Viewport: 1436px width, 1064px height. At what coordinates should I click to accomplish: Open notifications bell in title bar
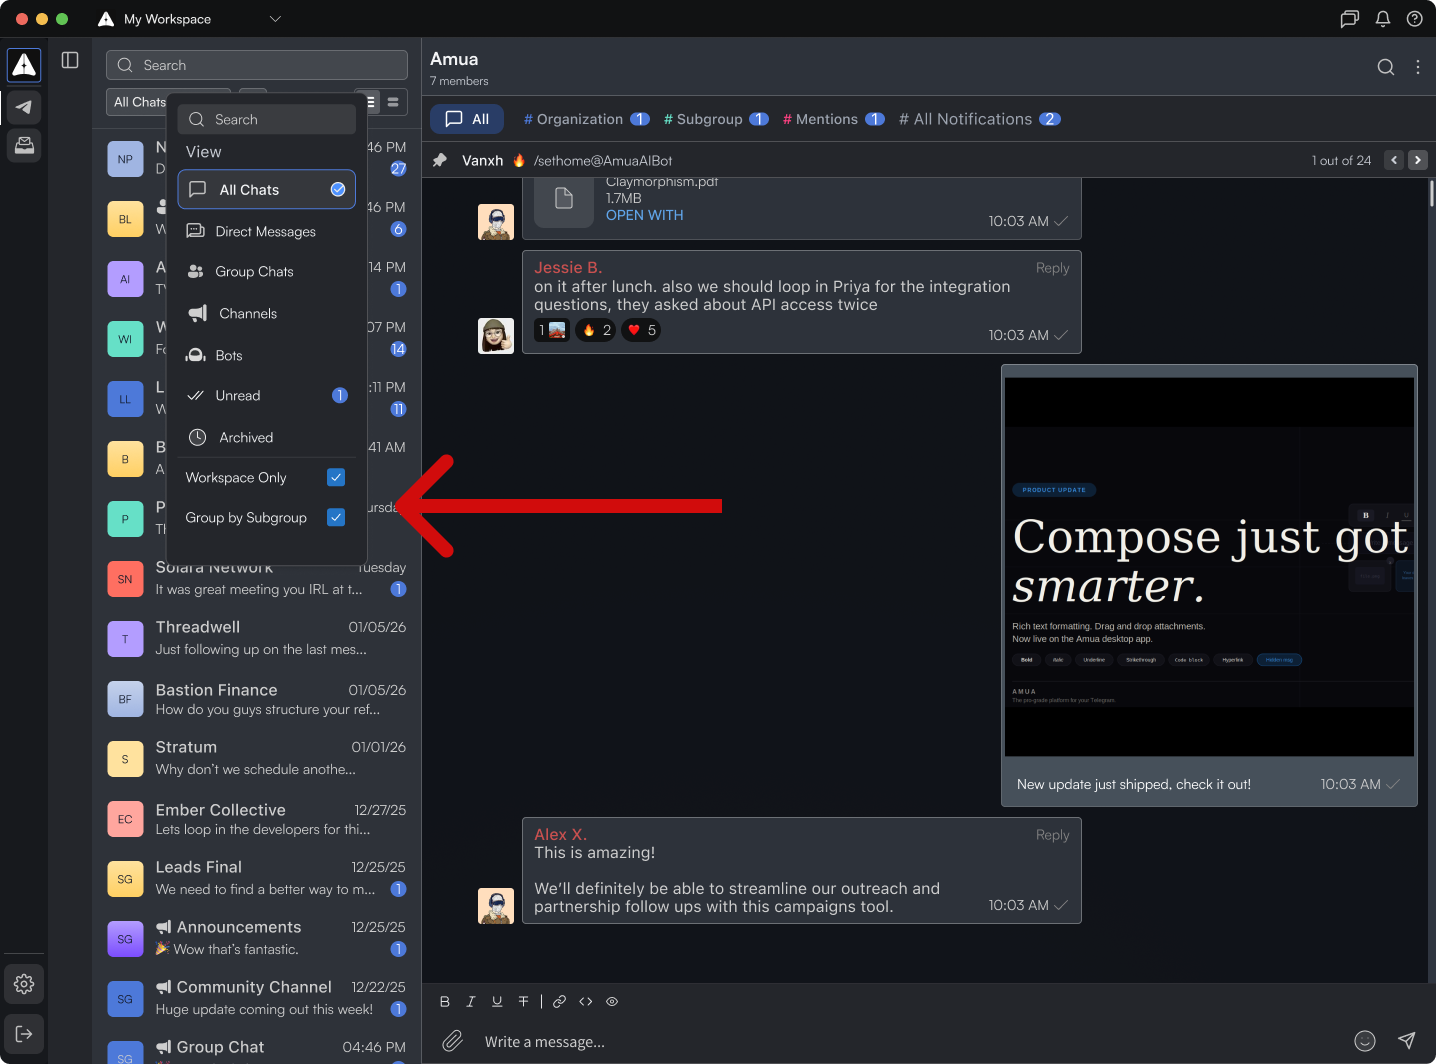tap(1383, 19)
